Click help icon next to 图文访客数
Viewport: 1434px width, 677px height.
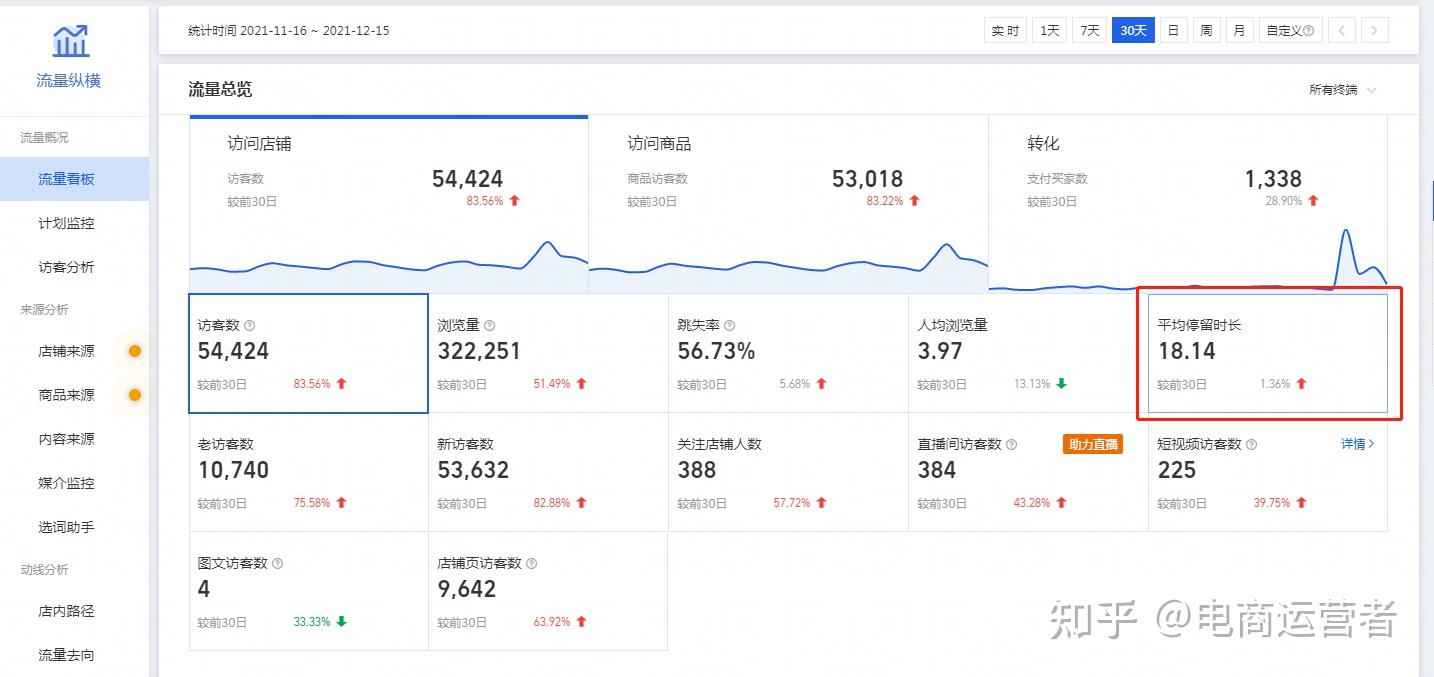tap(278, 564)
